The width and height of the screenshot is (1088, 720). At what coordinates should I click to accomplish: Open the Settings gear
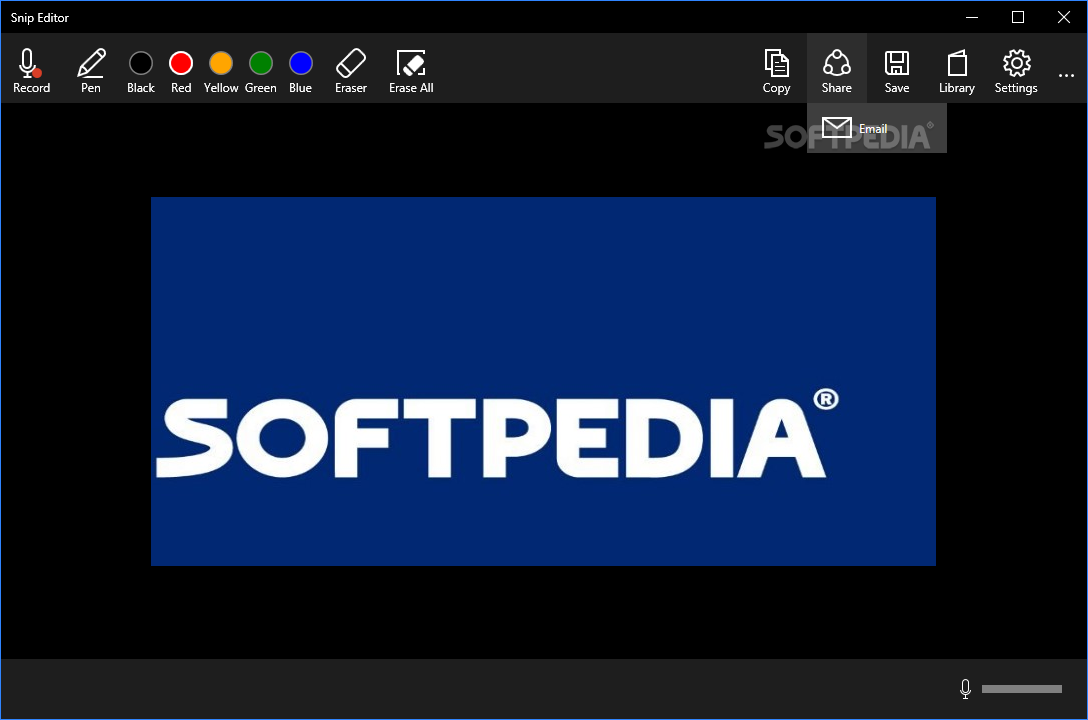1016,70
